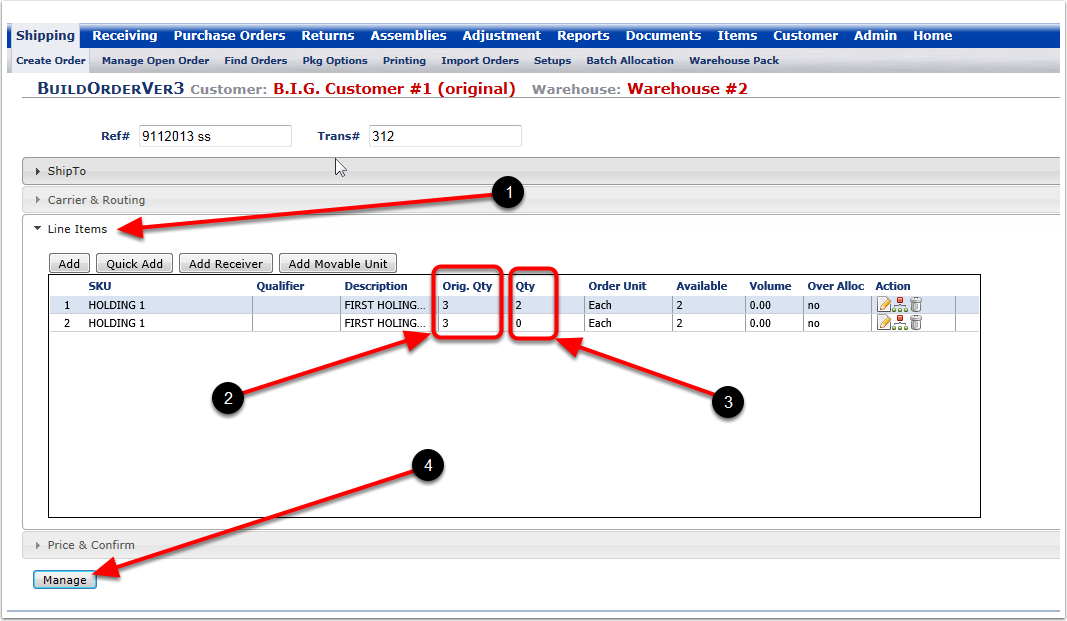Click the Orig. Qty column header
Viewport: 1067px width, 621px height.
click(x=467, y=286)
